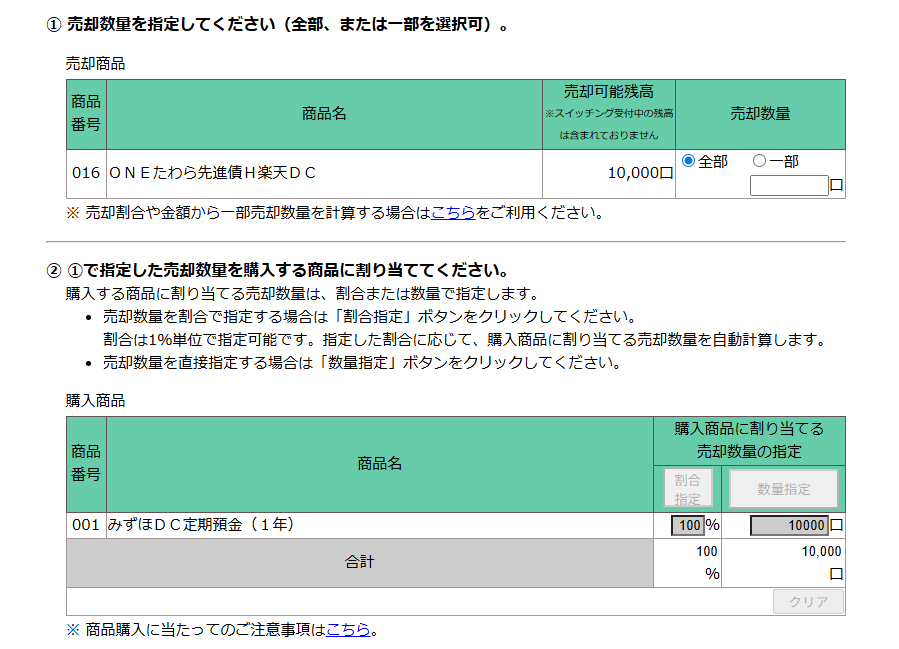Open the こちら link for purchase notes
The image size is (899, 649).
click(x=348, y=629)
